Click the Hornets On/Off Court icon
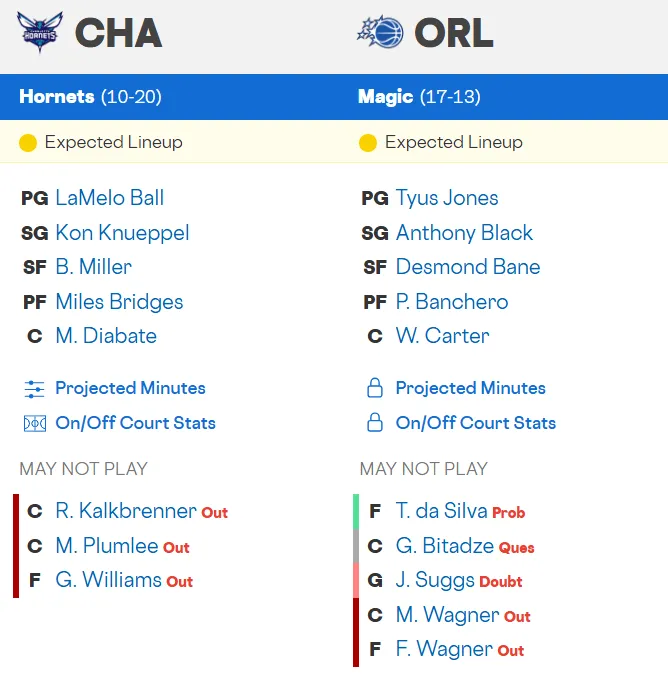This screenshot has width=668, height=683. 35,423
